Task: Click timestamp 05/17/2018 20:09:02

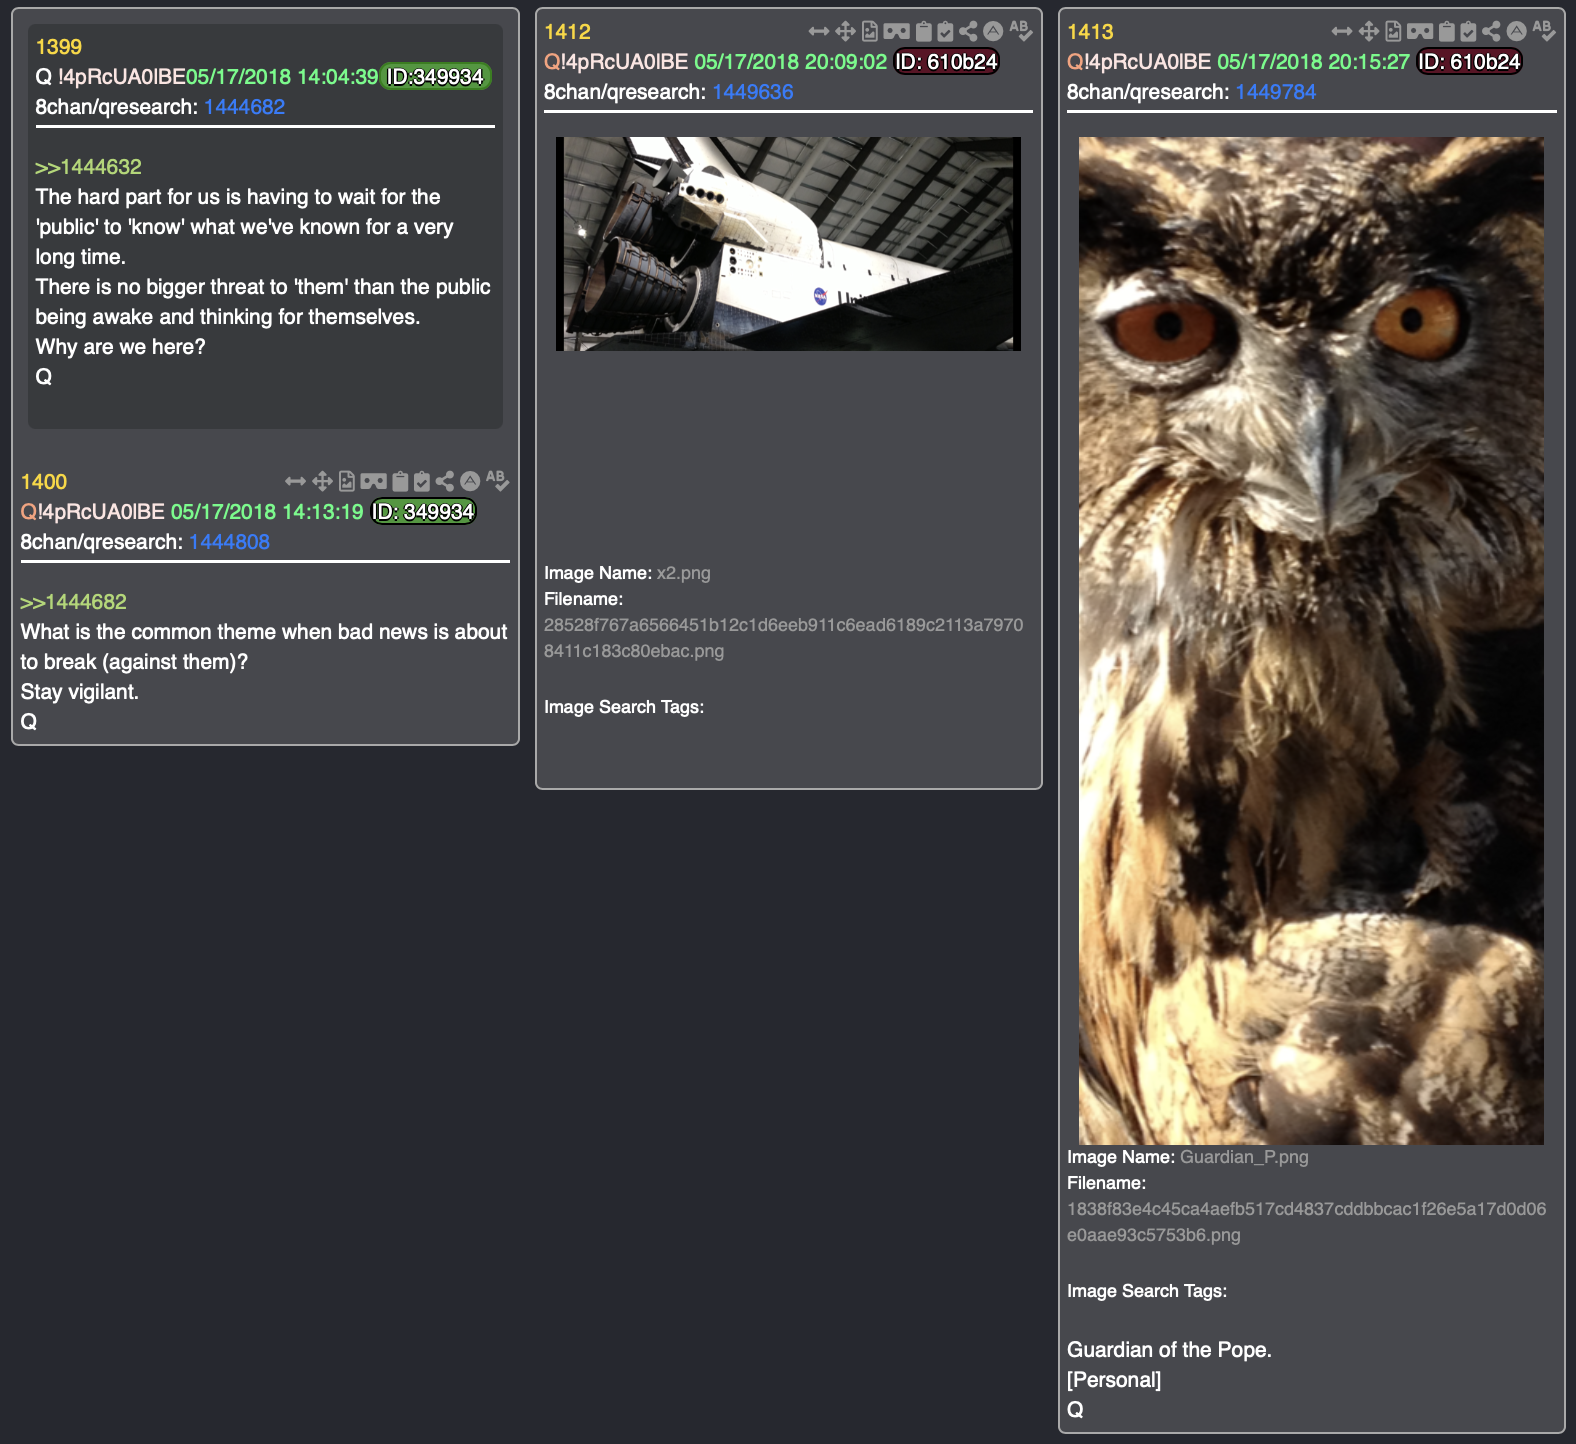Action: [x=791, y=62]
